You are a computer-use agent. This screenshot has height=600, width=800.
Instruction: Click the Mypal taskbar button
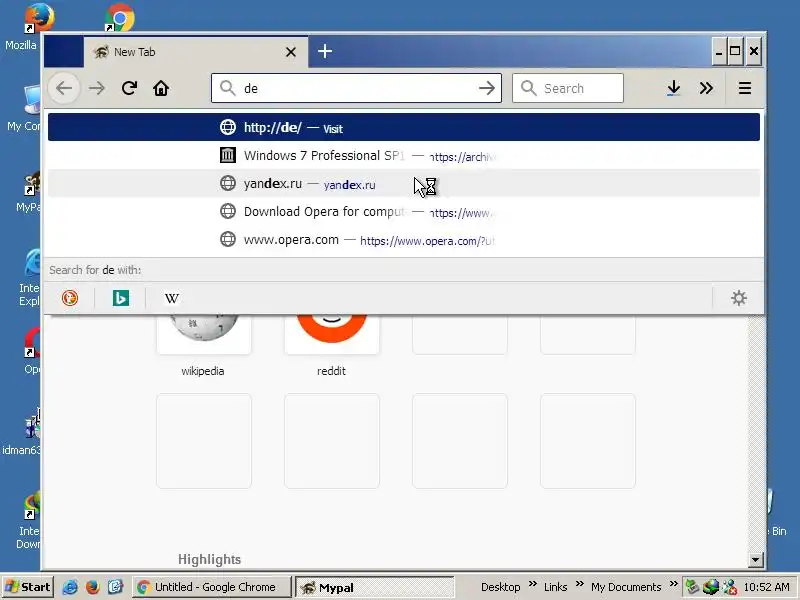coord(374,587)
